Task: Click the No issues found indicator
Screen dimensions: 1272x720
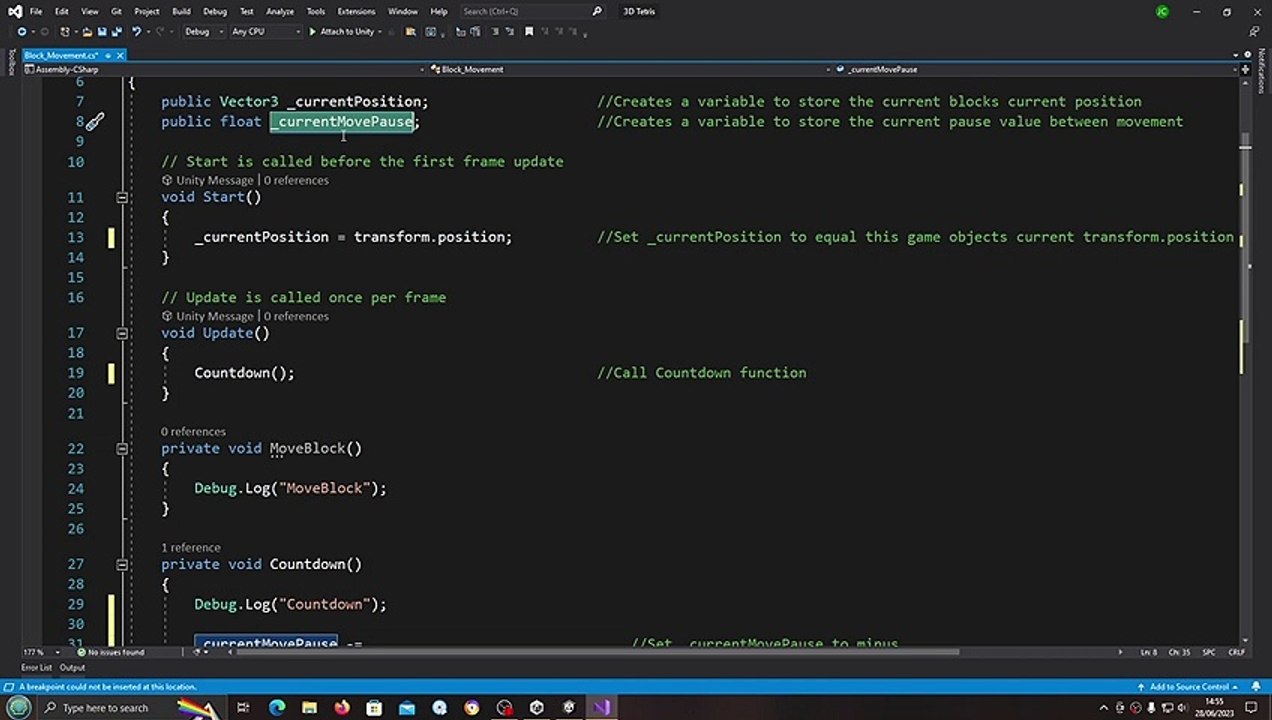Action: click(x=112, y=652)
